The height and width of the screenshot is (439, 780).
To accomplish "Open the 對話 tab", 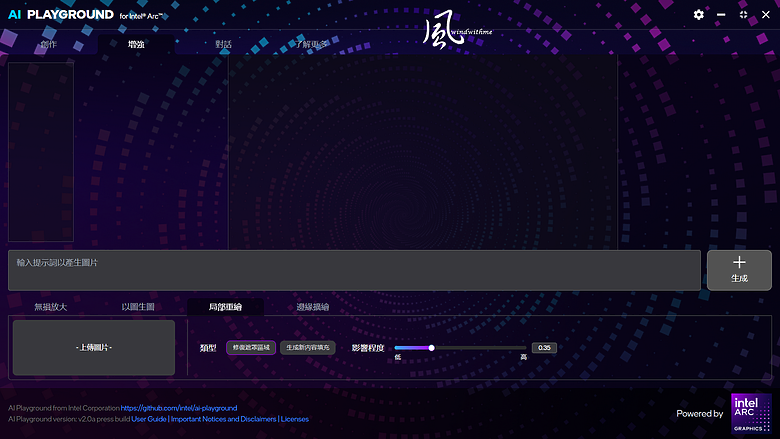I will tap(223, 44).
